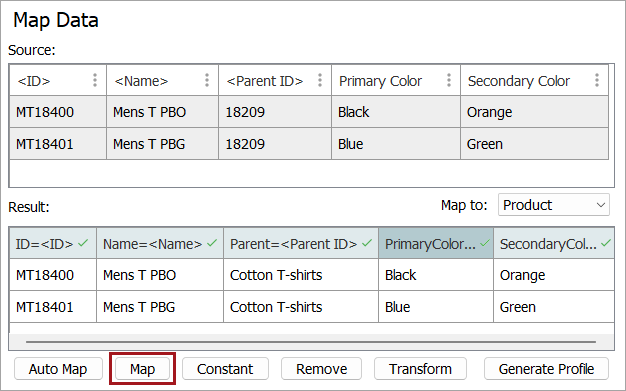Open the <Name> column options menu
This screenshot has height=391, width=626.
coord(207,80)
